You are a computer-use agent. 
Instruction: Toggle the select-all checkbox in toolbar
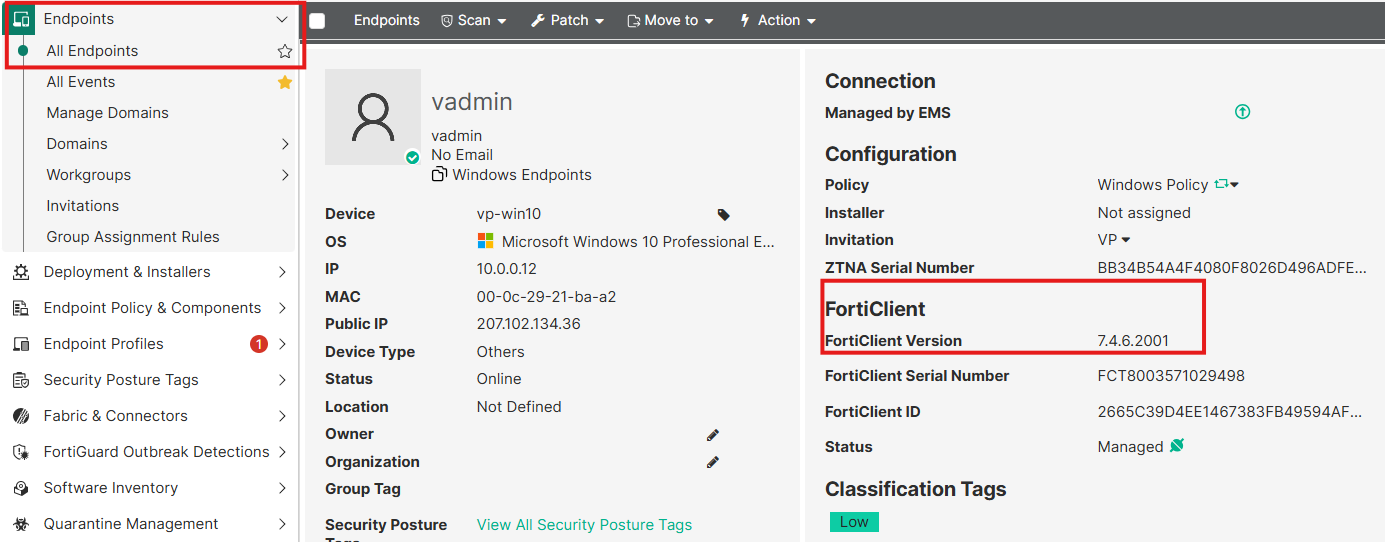tap(317, 21)
